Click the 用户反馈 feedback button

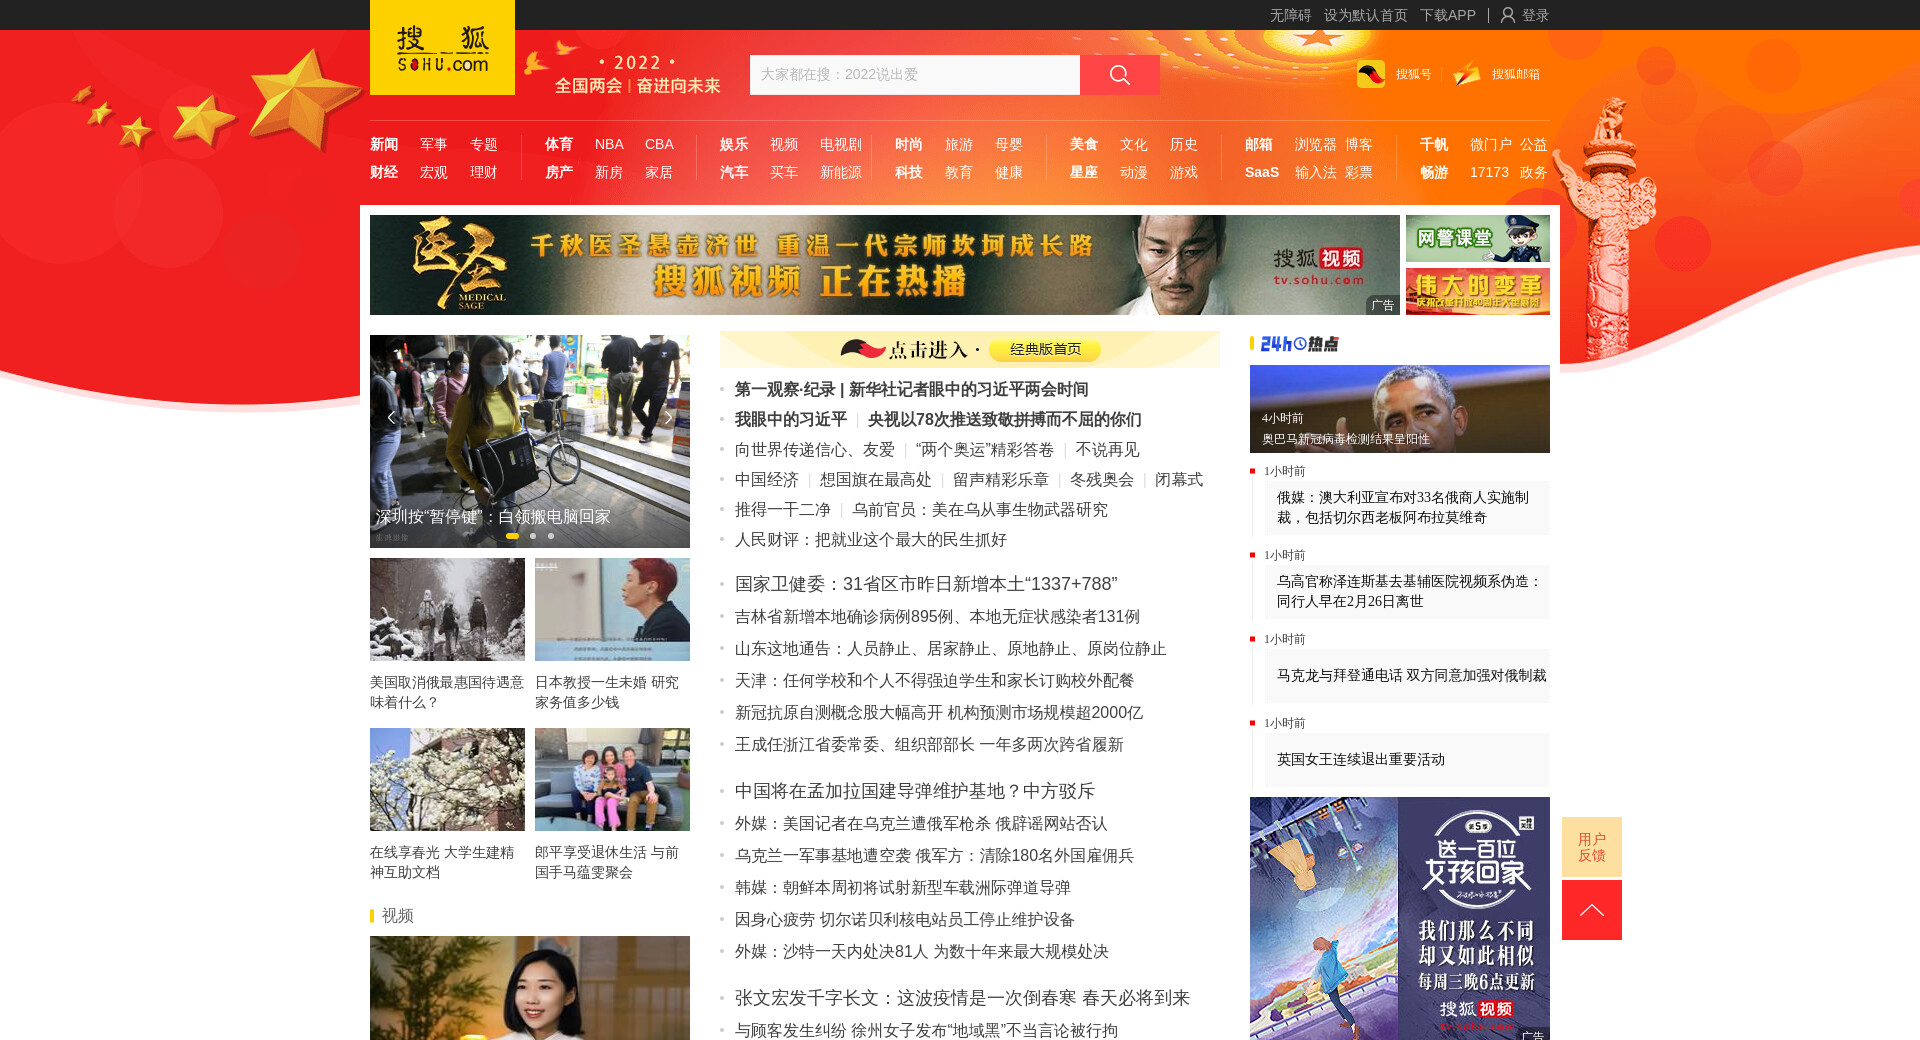click(x=1591, y=847)
